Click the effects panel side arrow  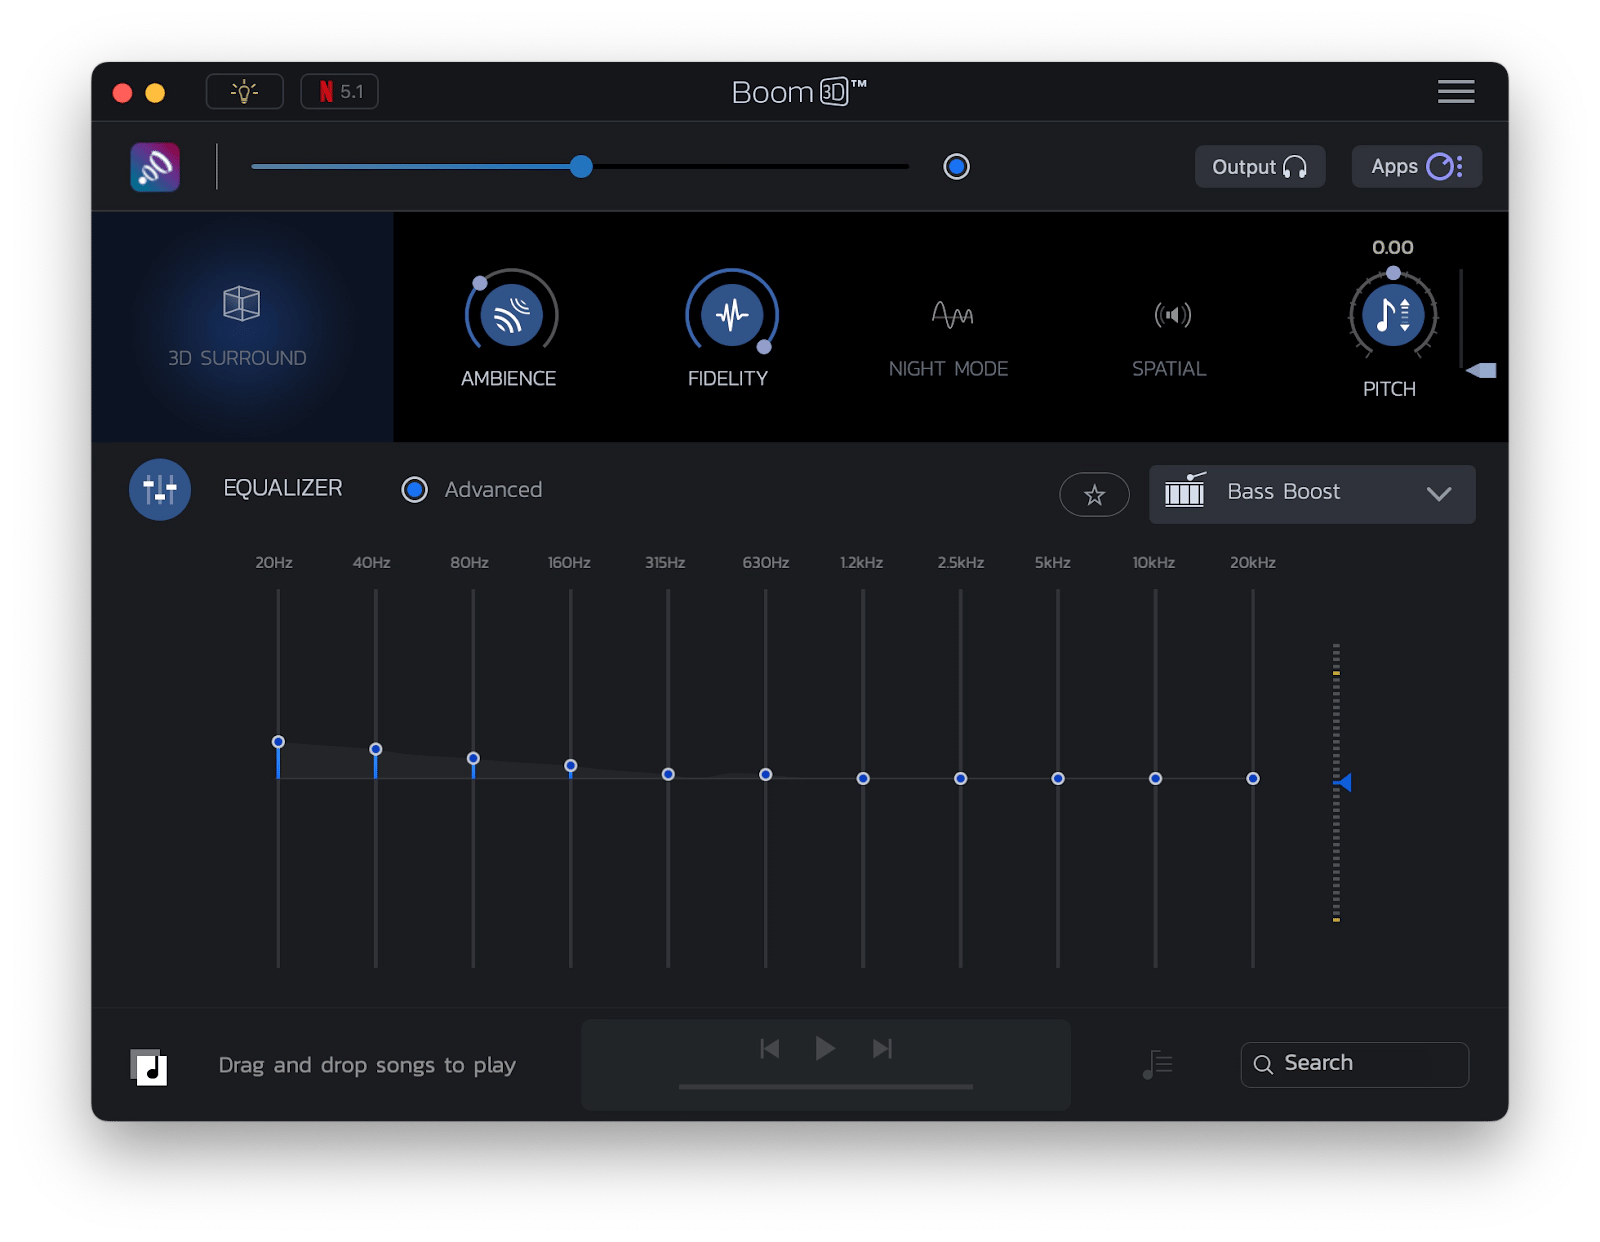1481,371
